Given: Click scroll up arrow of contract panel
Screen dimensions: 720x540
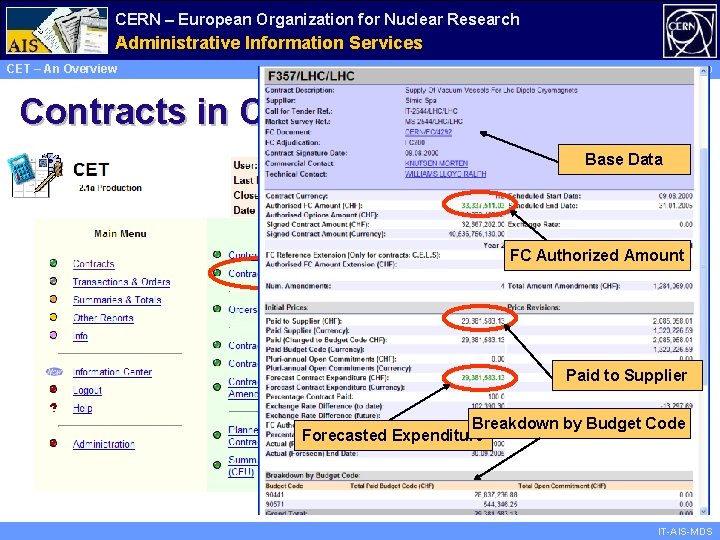Looking at the screenshot, I should click(703, 71).
